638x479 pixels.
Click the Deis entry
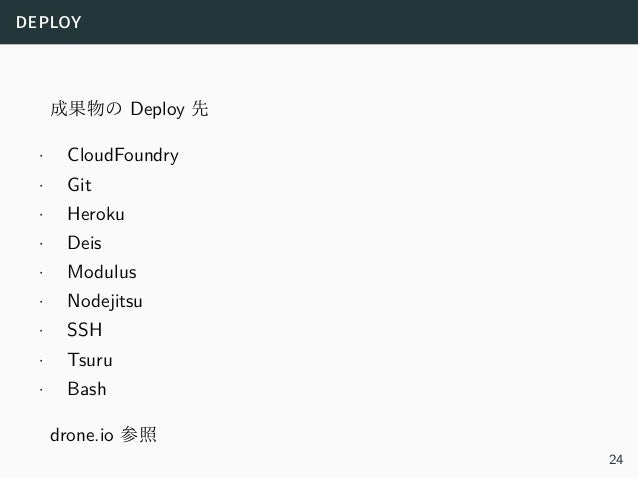(84, 243)
